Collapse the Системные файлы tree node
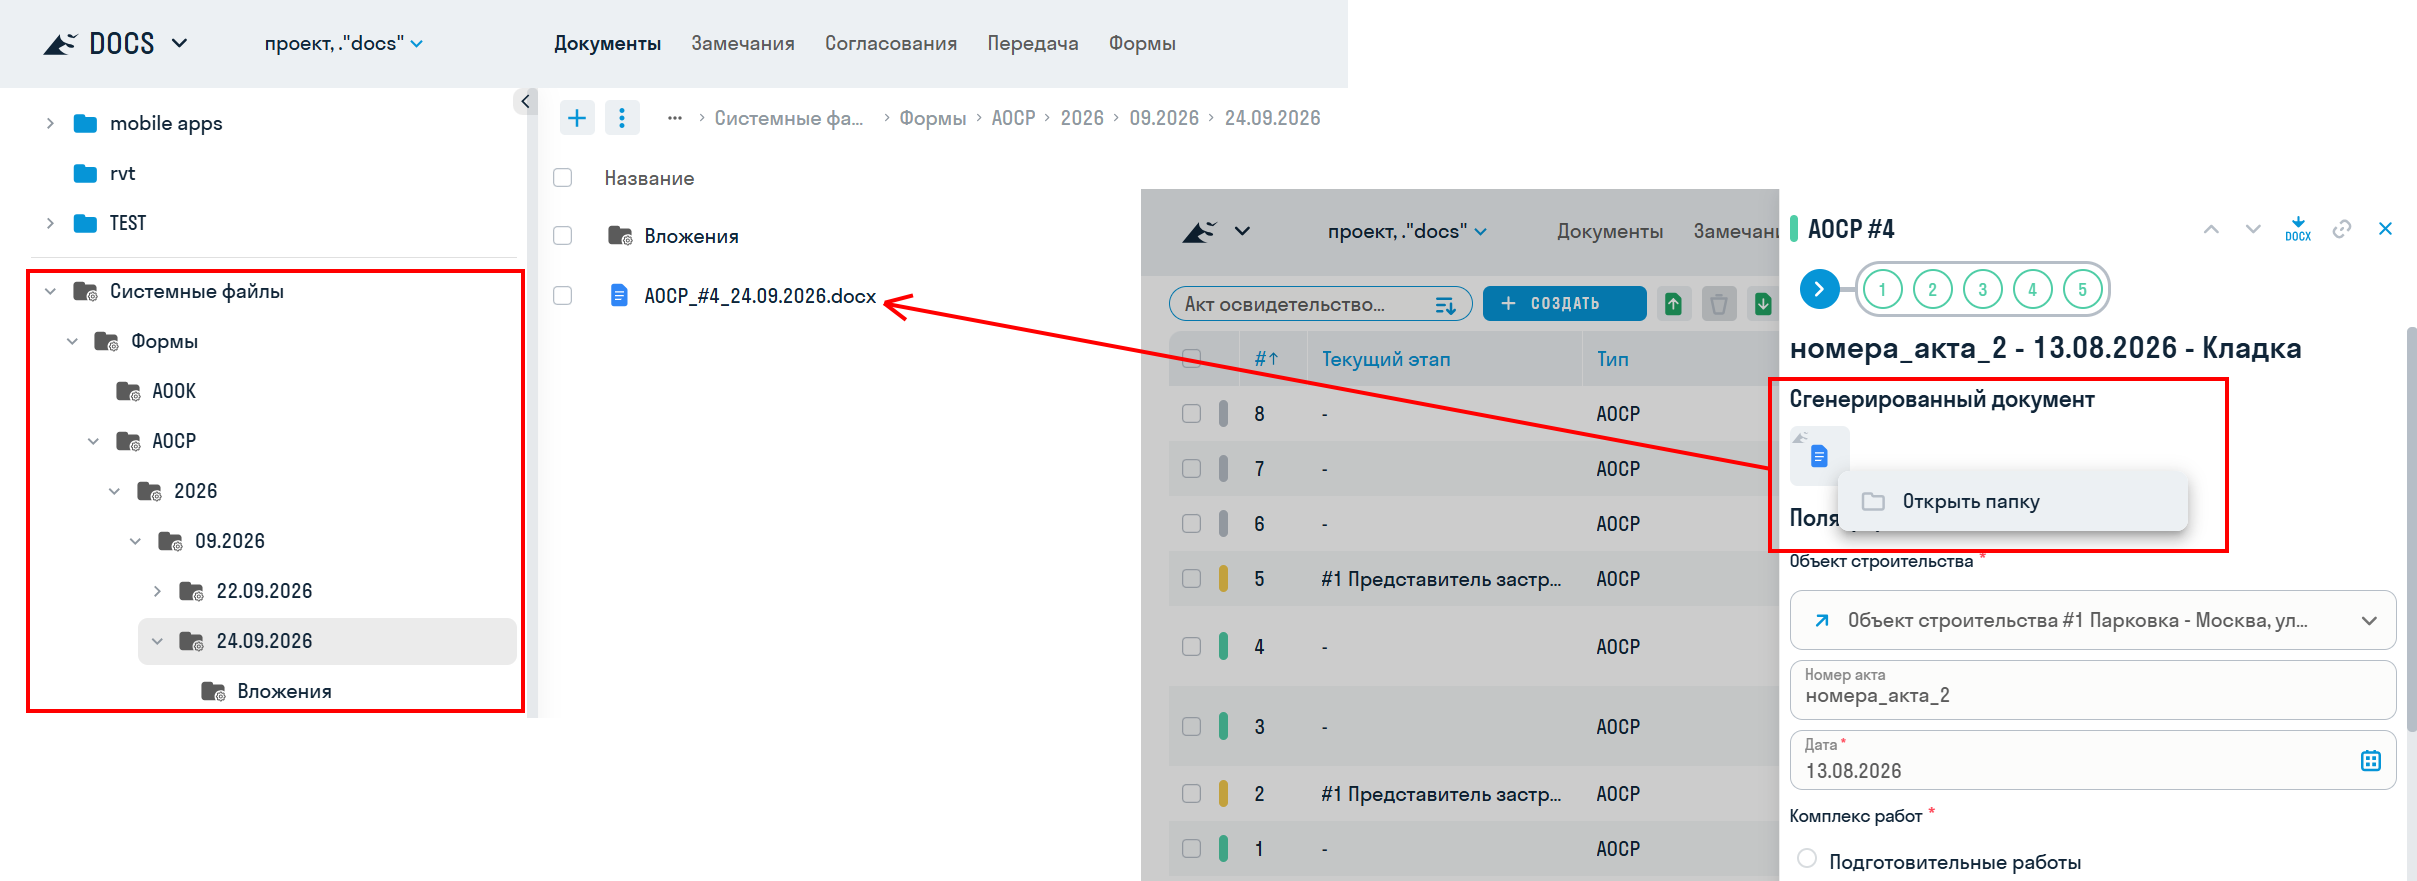This screenshot has height=881, width=2417. tap(50, 291)
